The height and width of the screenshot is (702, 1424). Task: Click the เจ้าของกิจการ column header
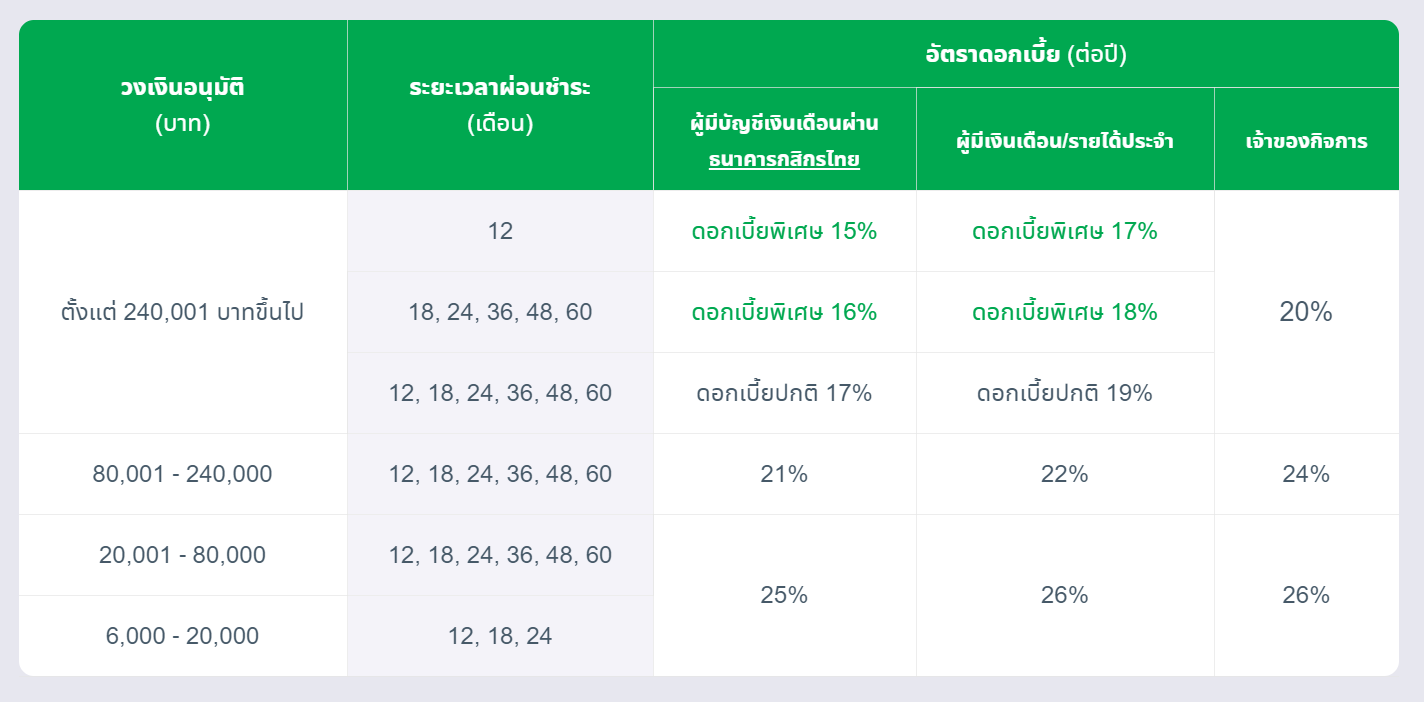coord(1306,141)
